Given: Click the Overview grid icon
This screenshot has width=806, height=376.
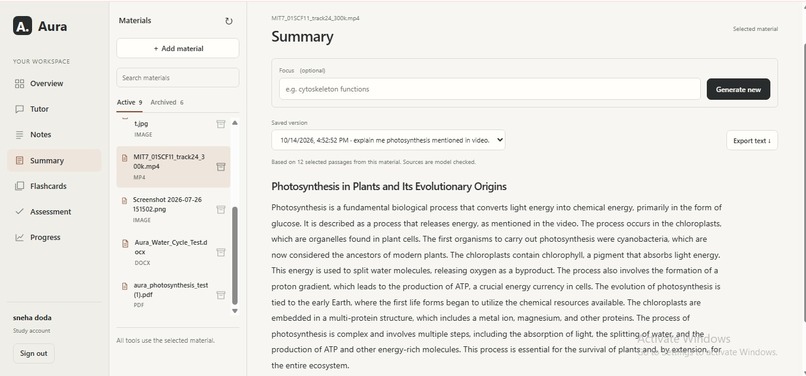Looking at the screenshot, I should 20,83.
